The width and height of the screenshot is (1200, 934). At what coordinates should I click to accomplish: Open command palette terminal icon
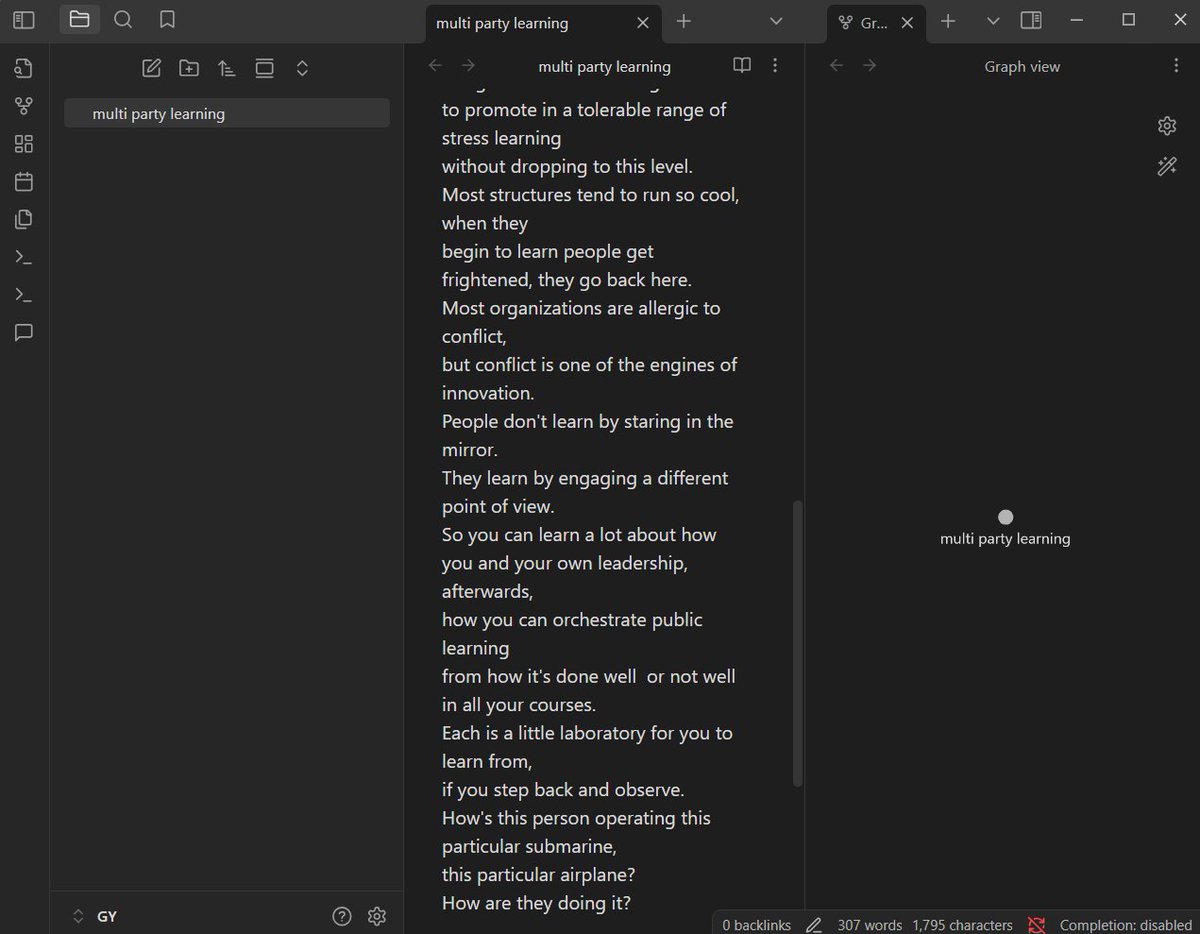24,257
